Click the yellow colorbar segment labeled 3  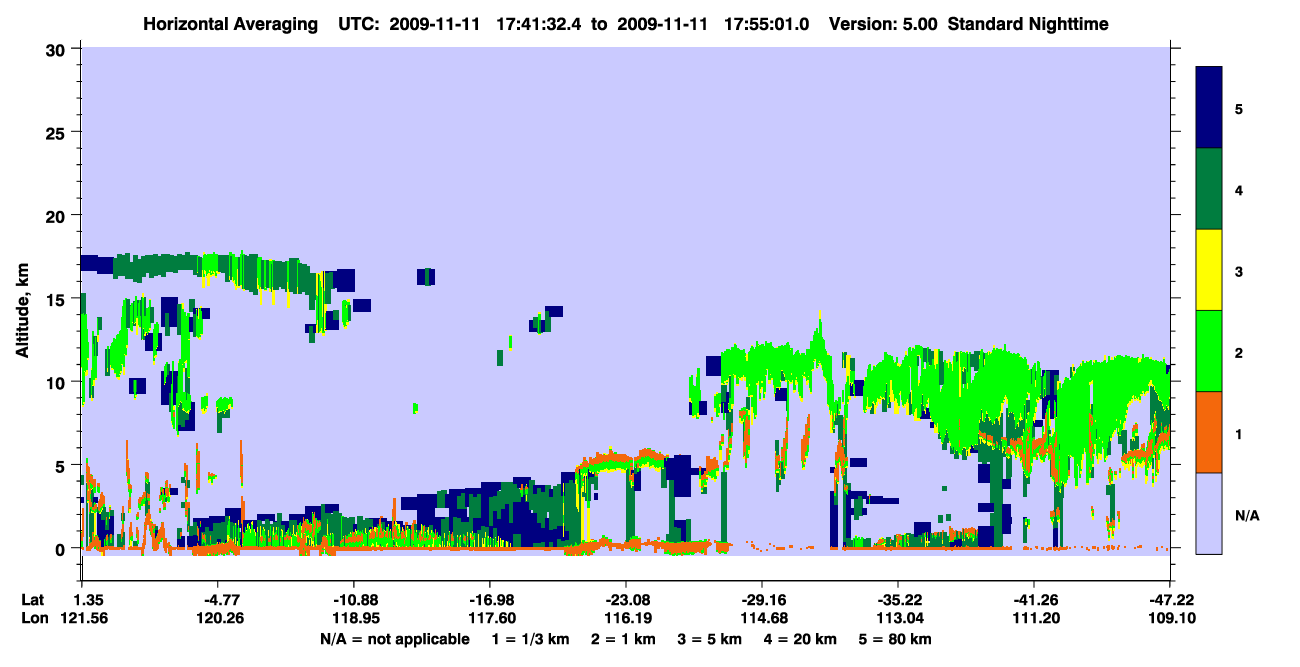[x=1209, y=270]
